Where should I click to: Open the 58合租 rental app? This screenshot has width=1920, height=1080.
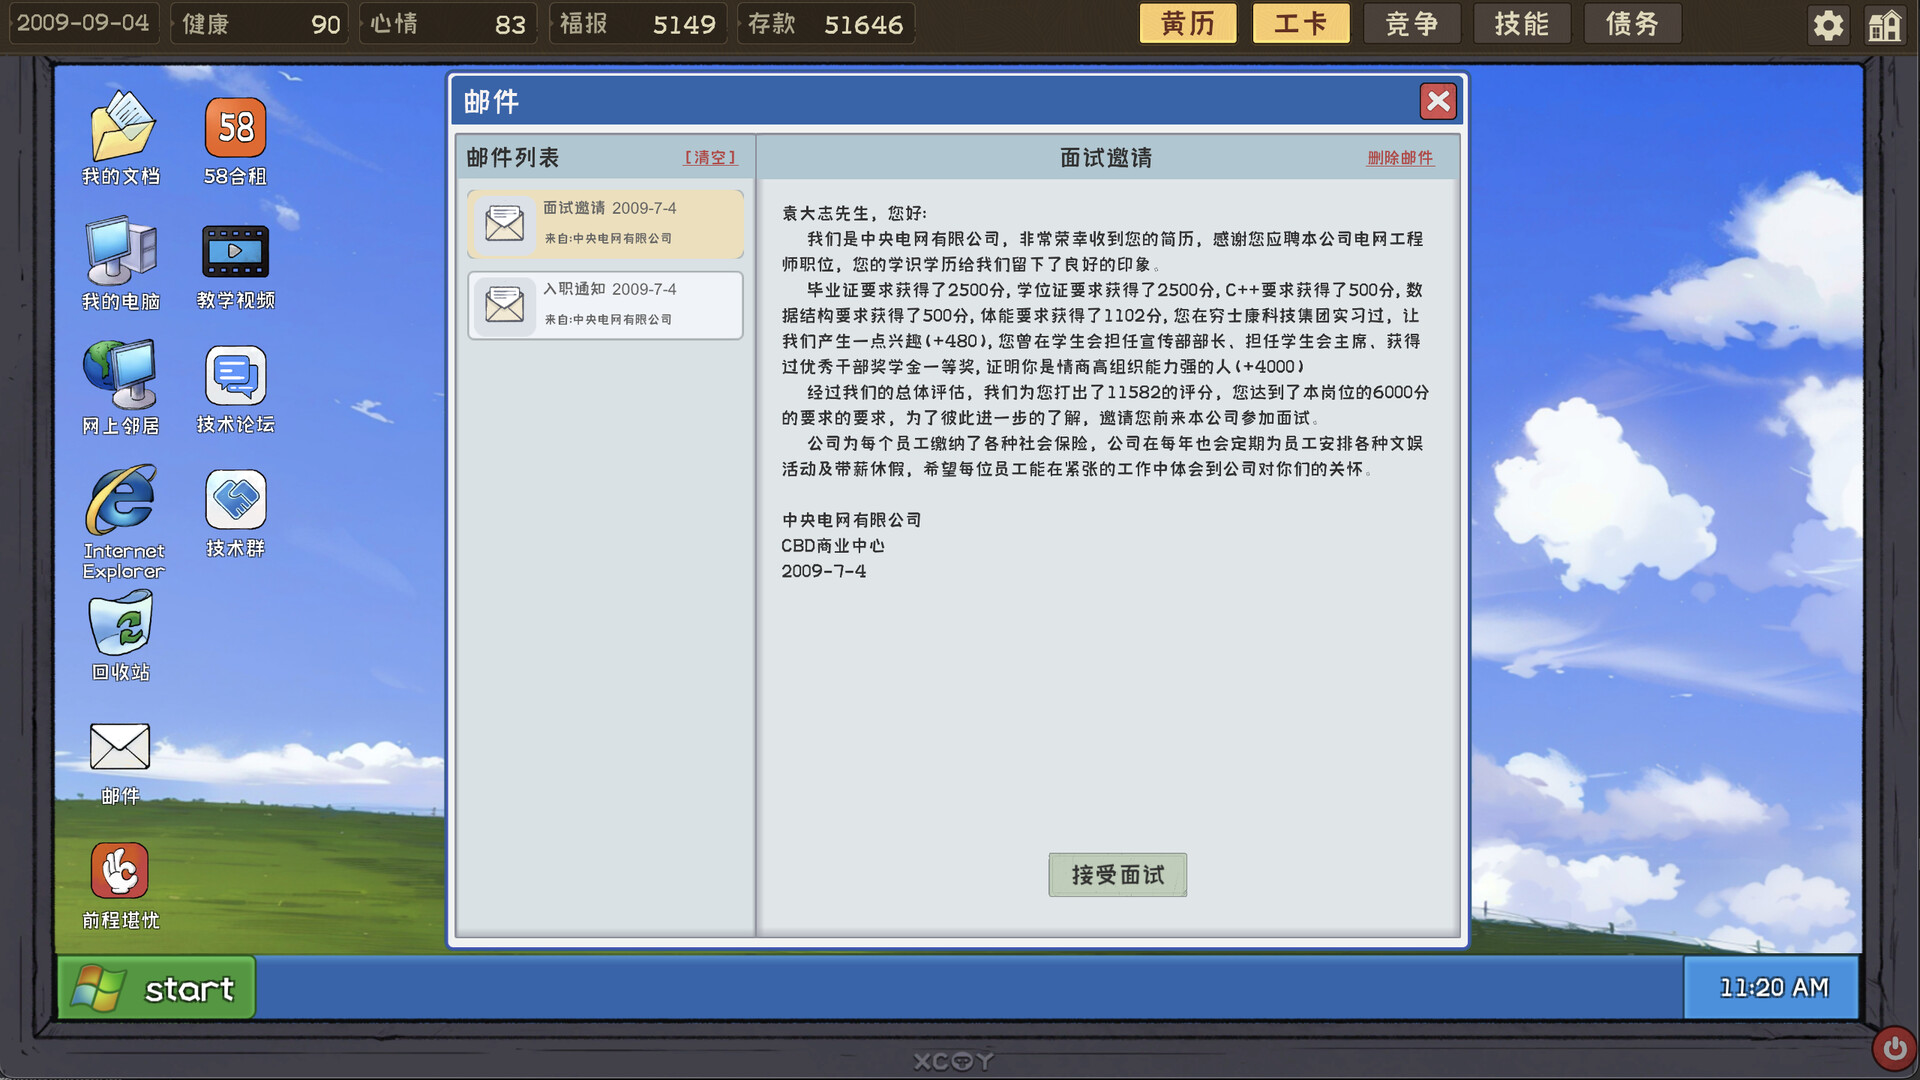[234, 128]
